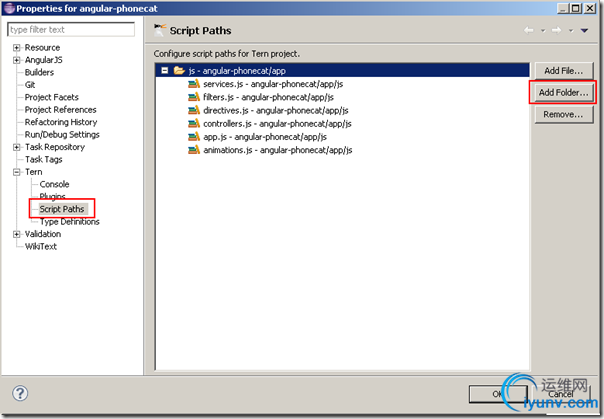Viewport: 604px width, 419px height.
Task: Select Project References page
Action: pos(60,110)
